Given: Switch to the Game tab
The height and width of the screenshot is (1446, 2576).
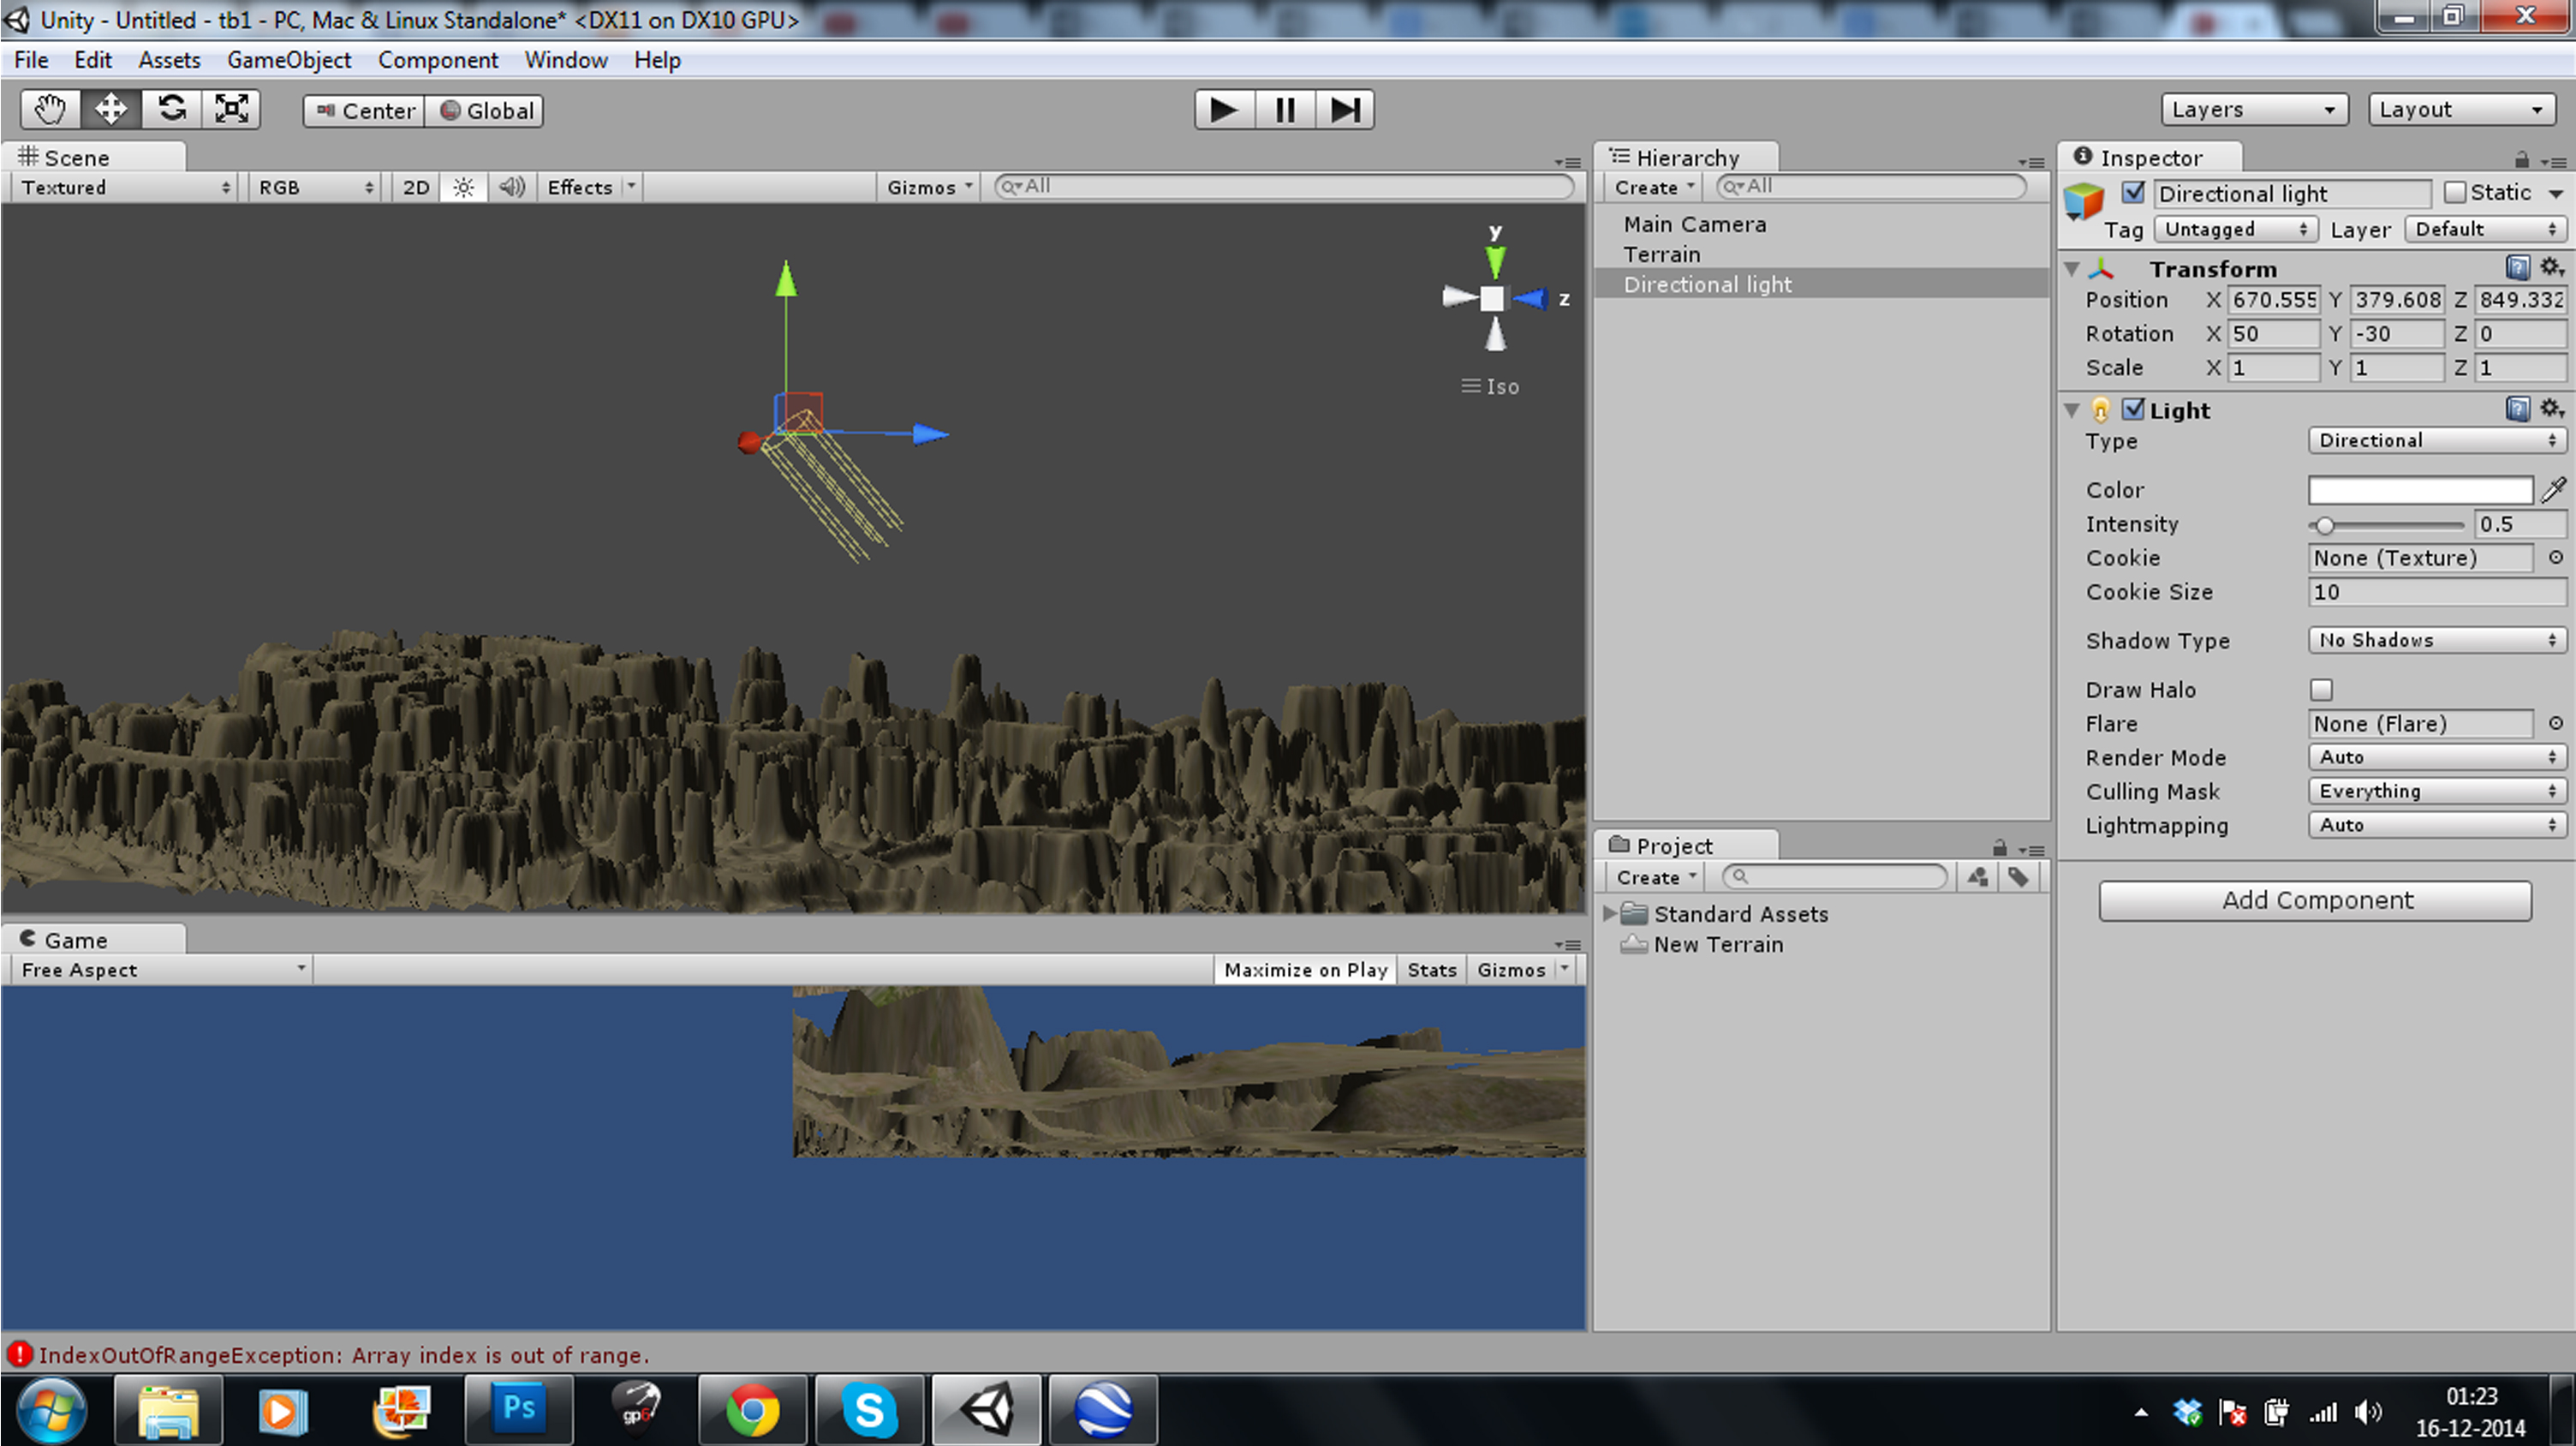Looking at the screenshot, I should pyautogui.click(x=75, y=940).
